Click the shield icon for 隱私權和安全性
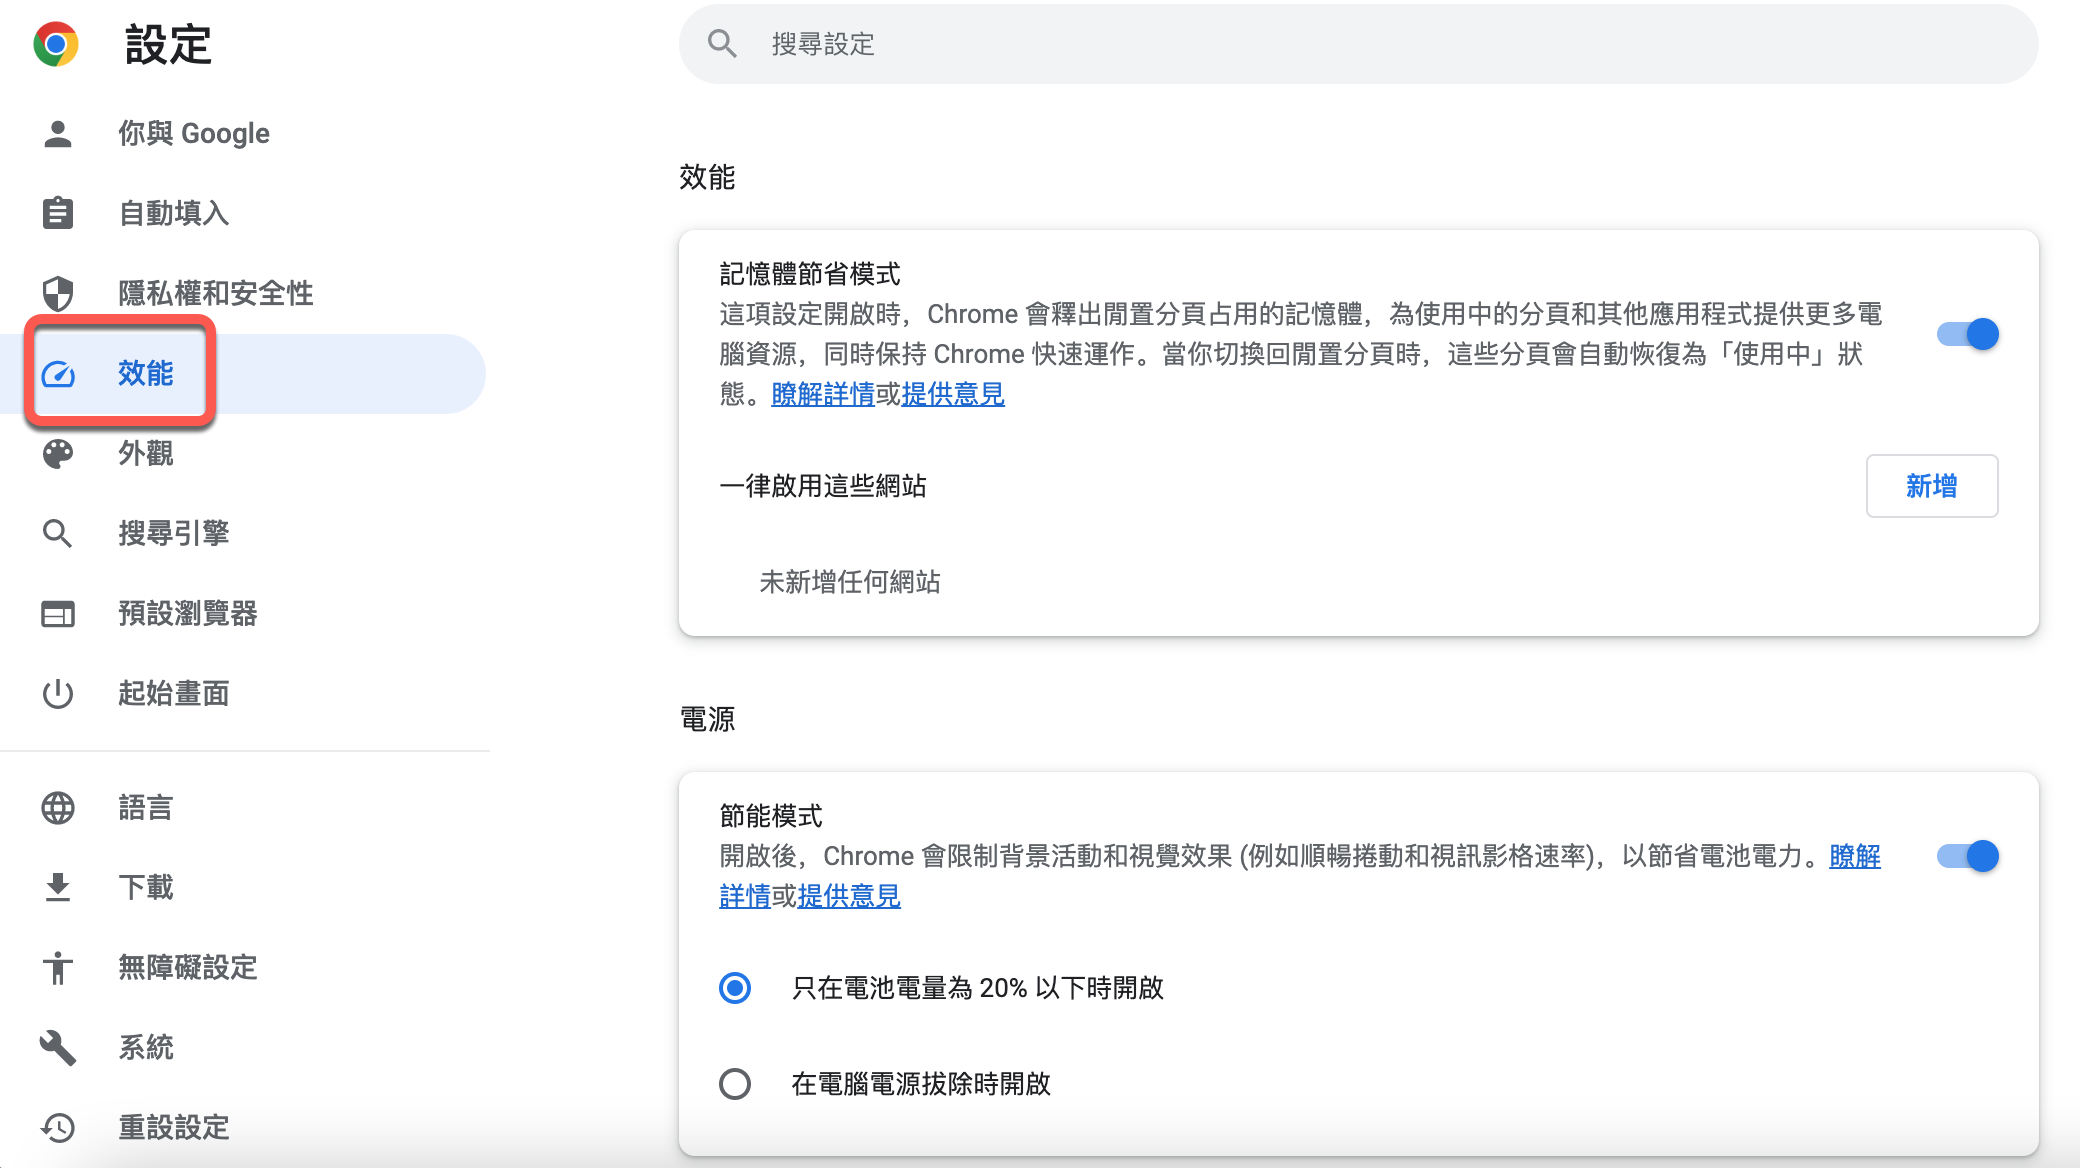2080x1168 pixels. point(58,293)
